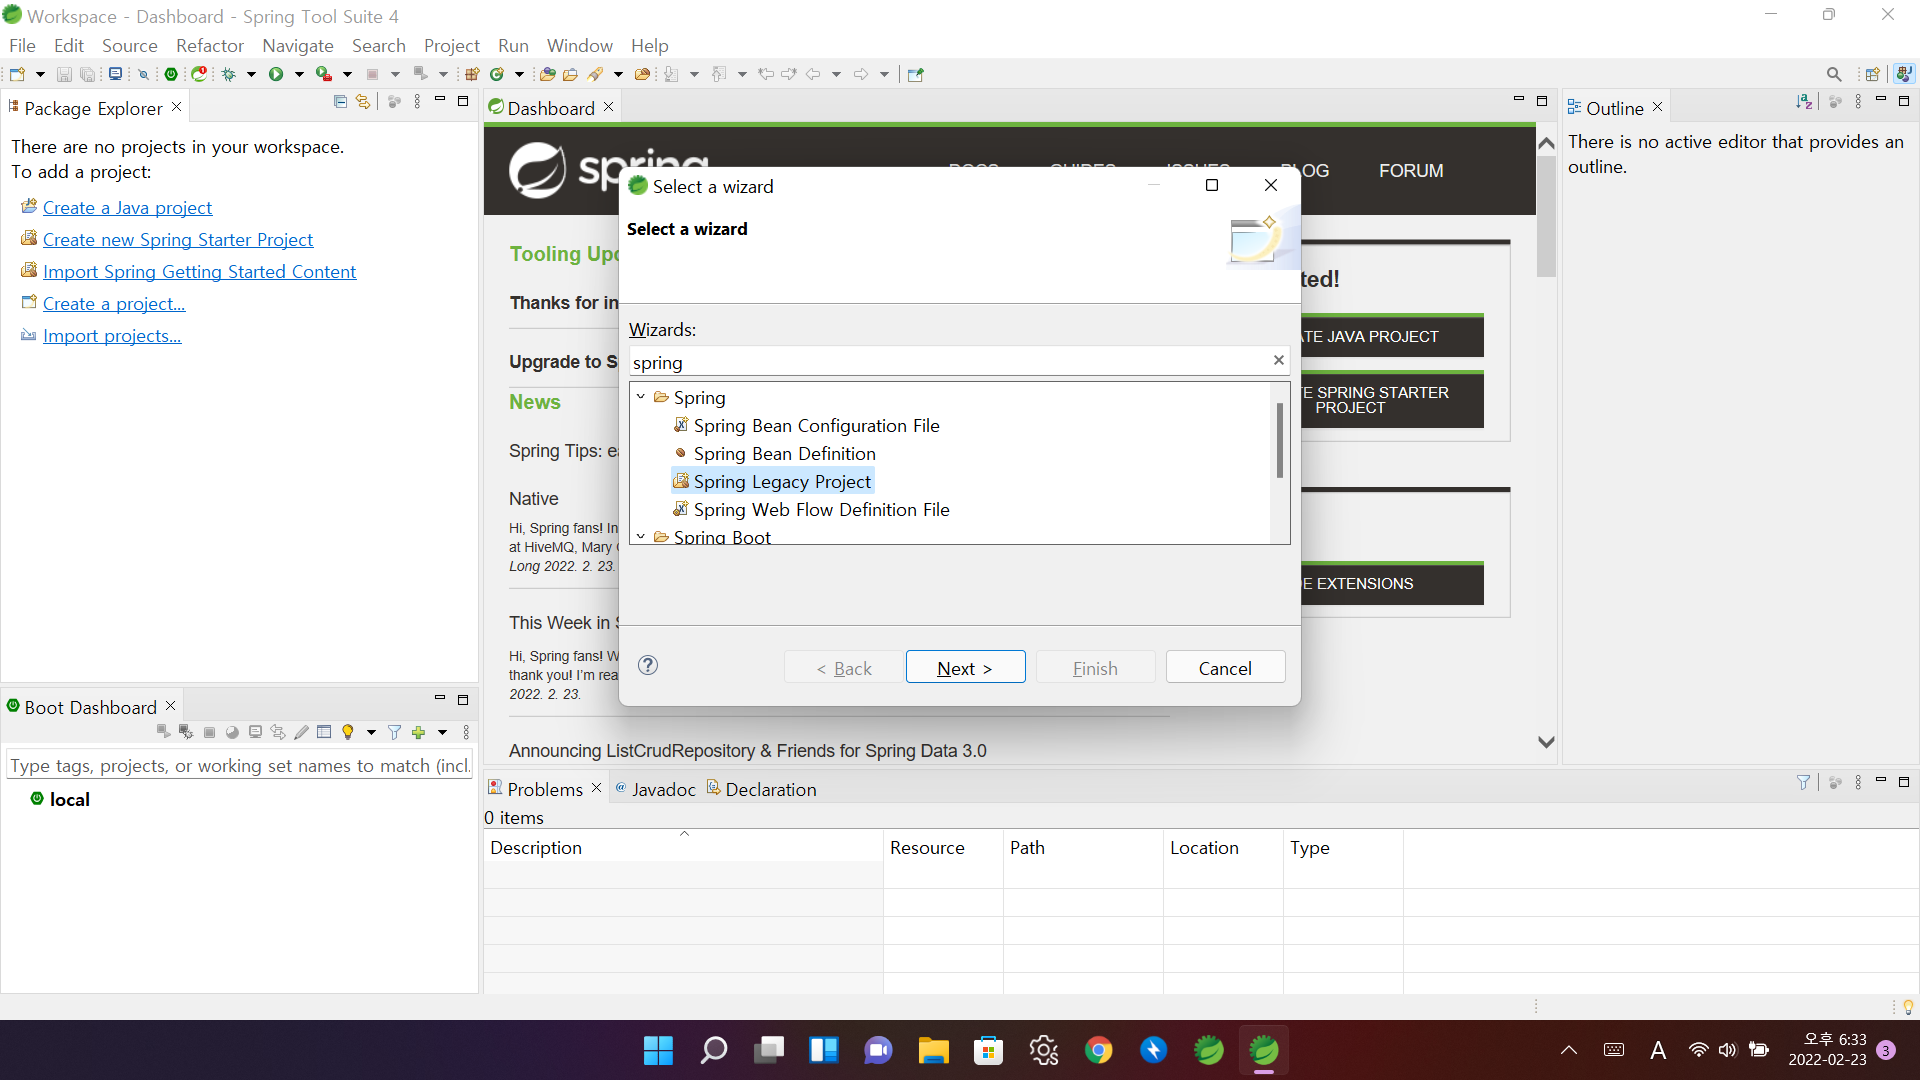Open the Run button dropdown arrow

[x=299, y=74]
